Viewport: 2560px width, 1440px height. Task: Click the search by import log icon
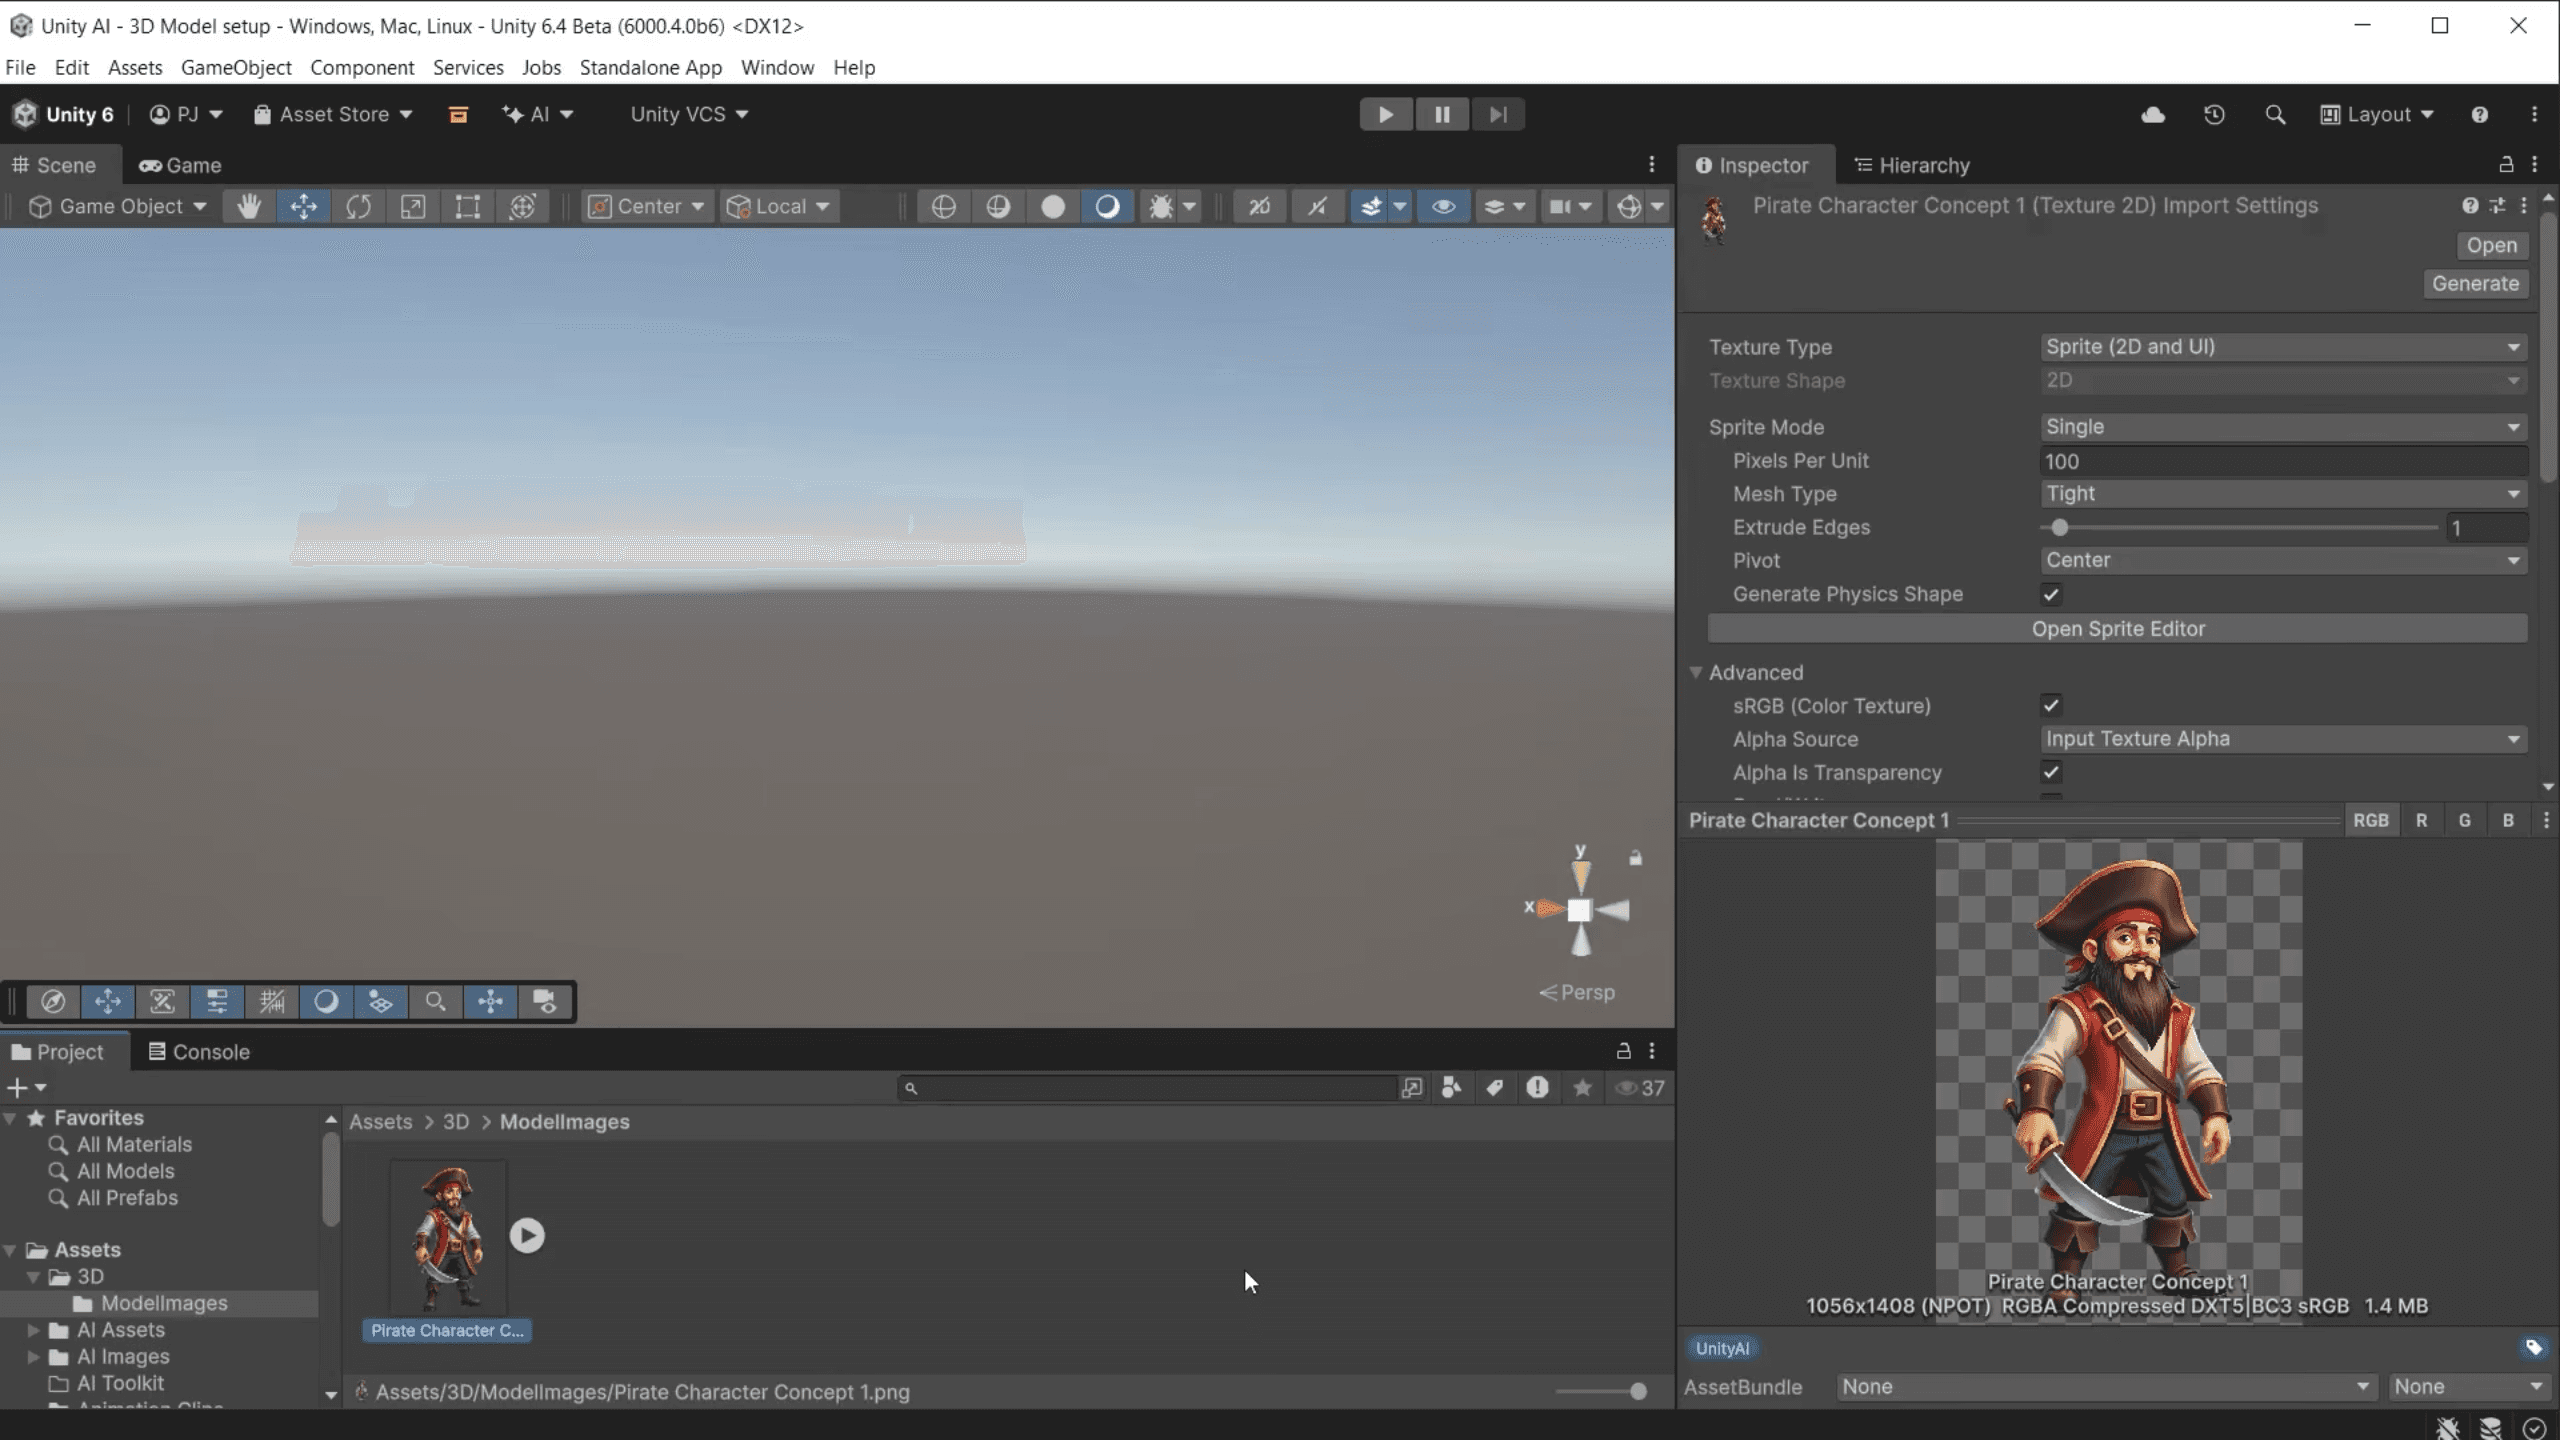click(x=1537, y=1088)
